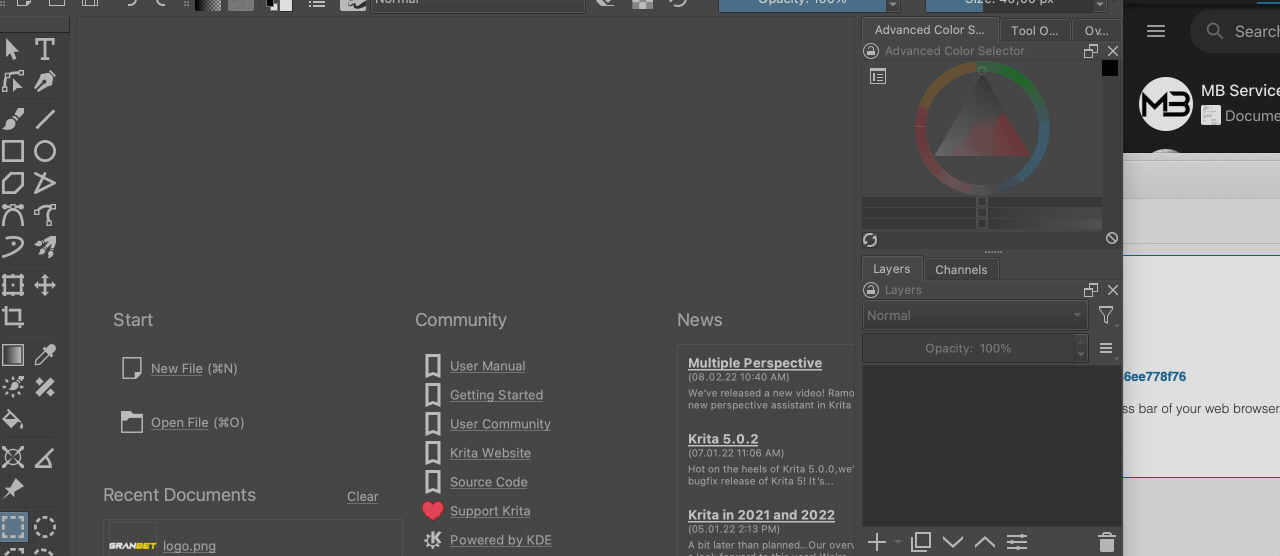Select the Elliptical Selection tool
Image resolution: width=1280 pixels, height=556 pixels.
(45, 527)
